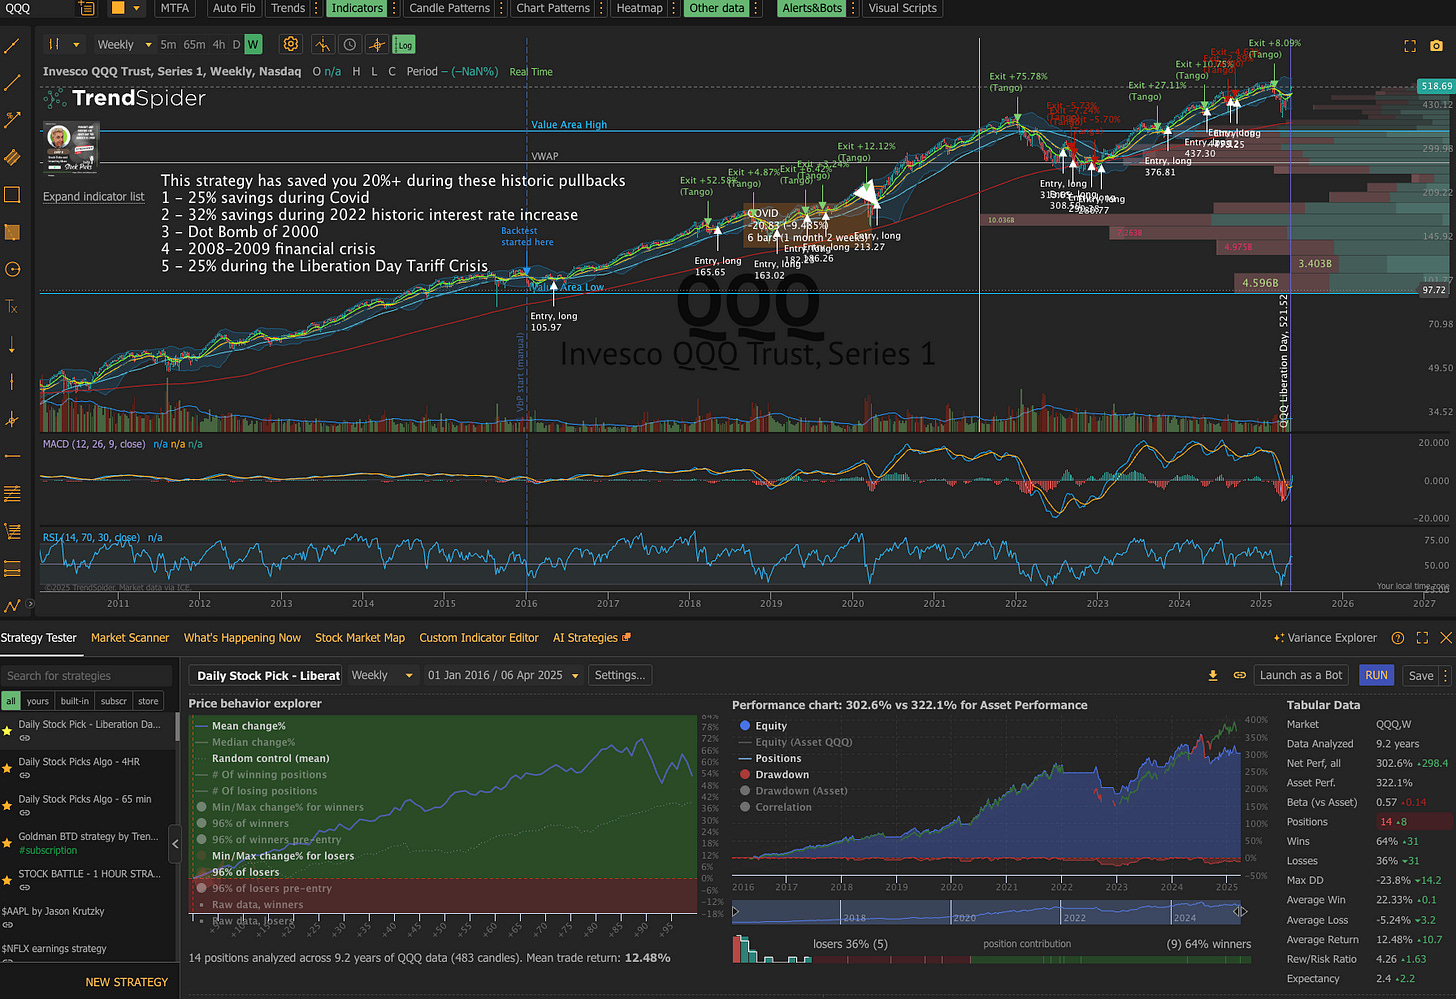This screenshot has height=999, width=1456.
Task: Switch chart to 4h timeframe
Action: [219, 44]
